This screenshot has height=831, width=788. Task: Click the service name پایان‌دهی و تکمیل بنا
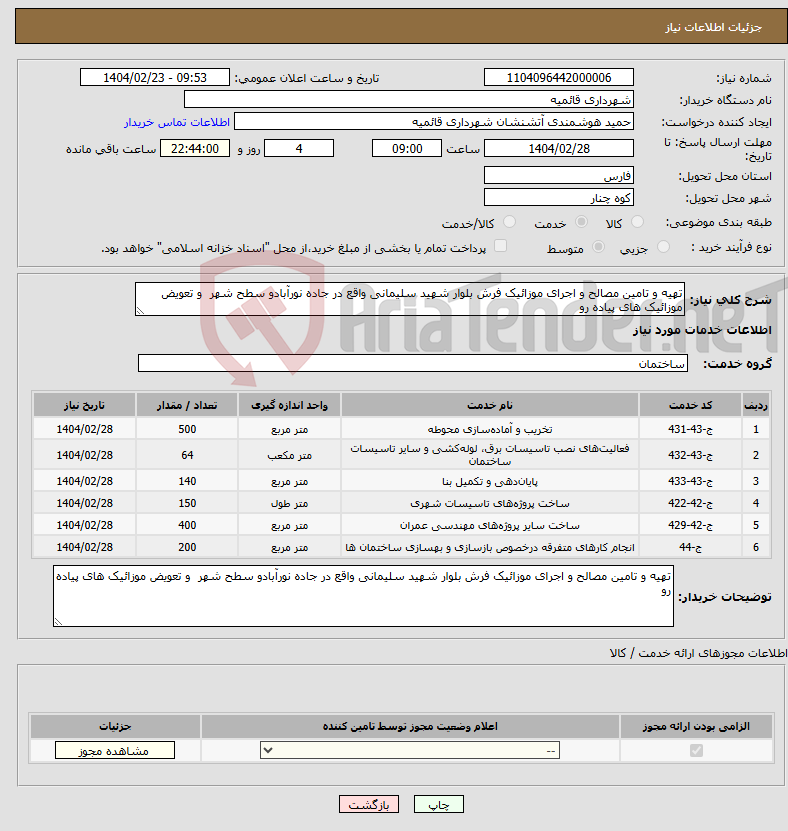coord(490,481)
